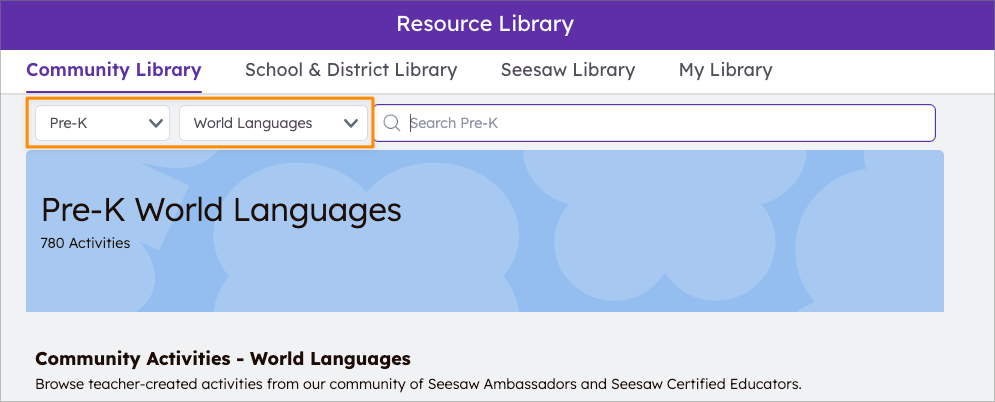
Task: Open the School & District Library tab
Action: click(x=351, y=70)
